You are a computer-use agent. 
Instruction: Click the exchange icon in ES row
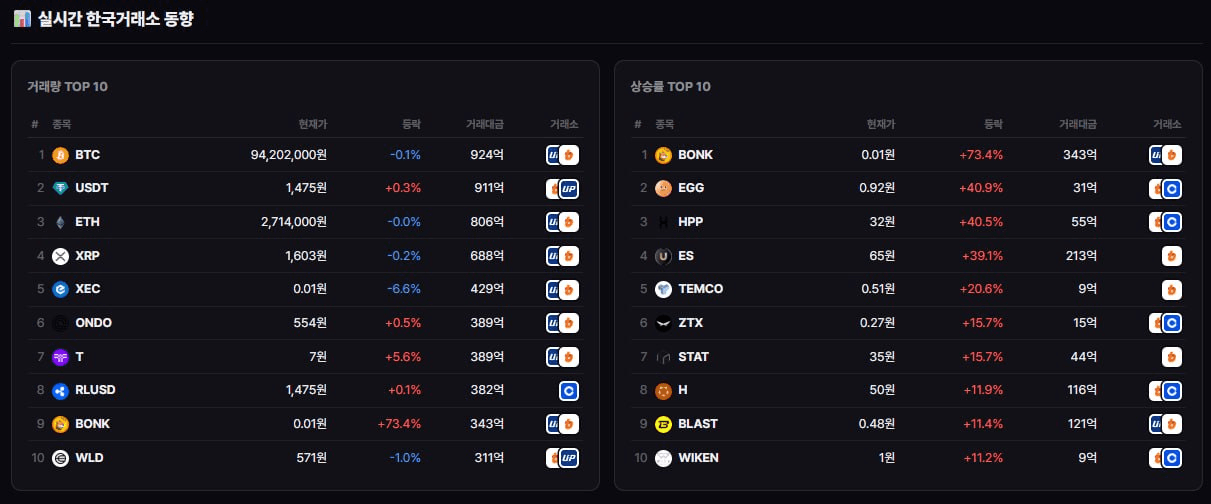pyautogui.click(x=1172, y=256)
